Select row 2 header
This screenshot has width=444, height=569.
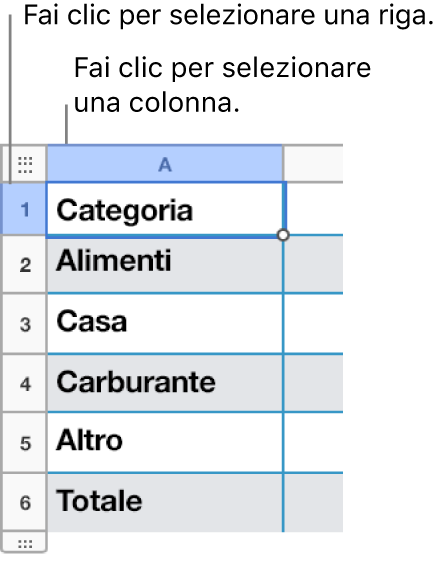tap(25, 265)
